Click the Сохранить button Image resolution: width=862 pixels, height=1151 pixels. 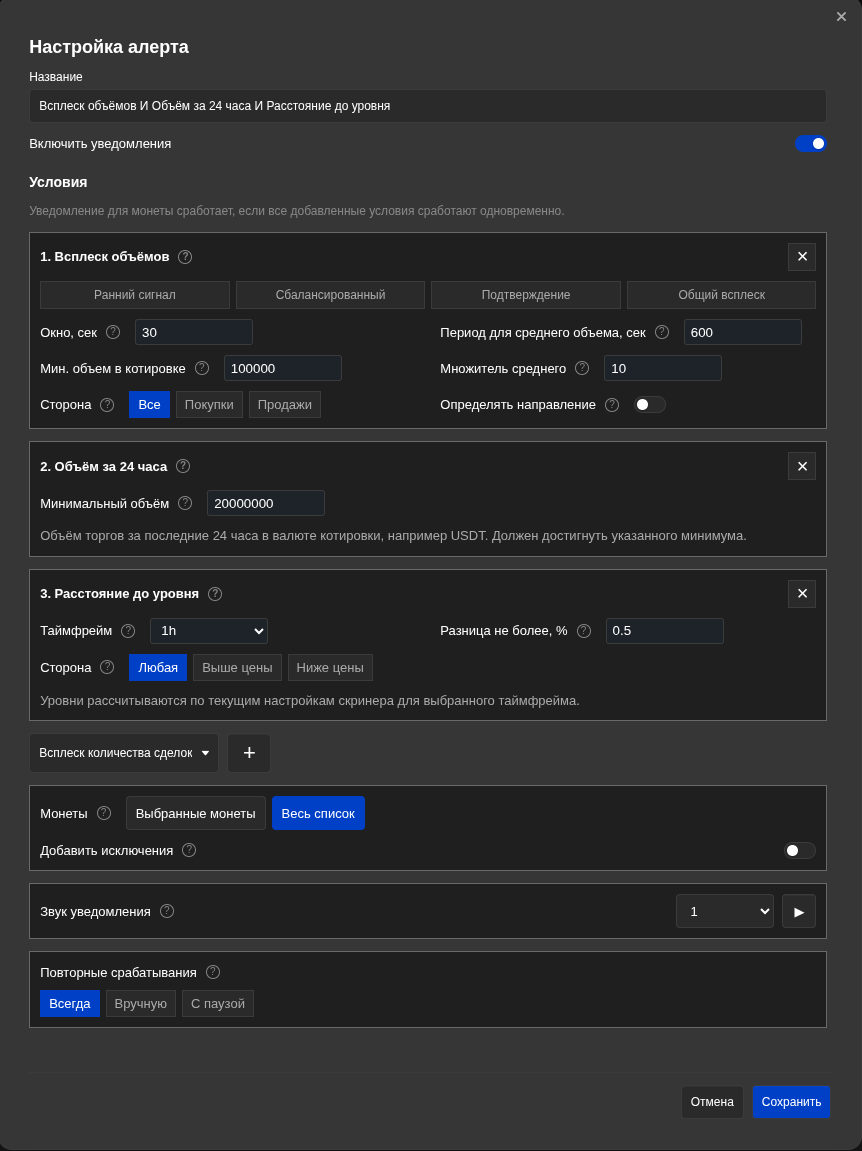pyautogui.click(x=792, y=1102)
